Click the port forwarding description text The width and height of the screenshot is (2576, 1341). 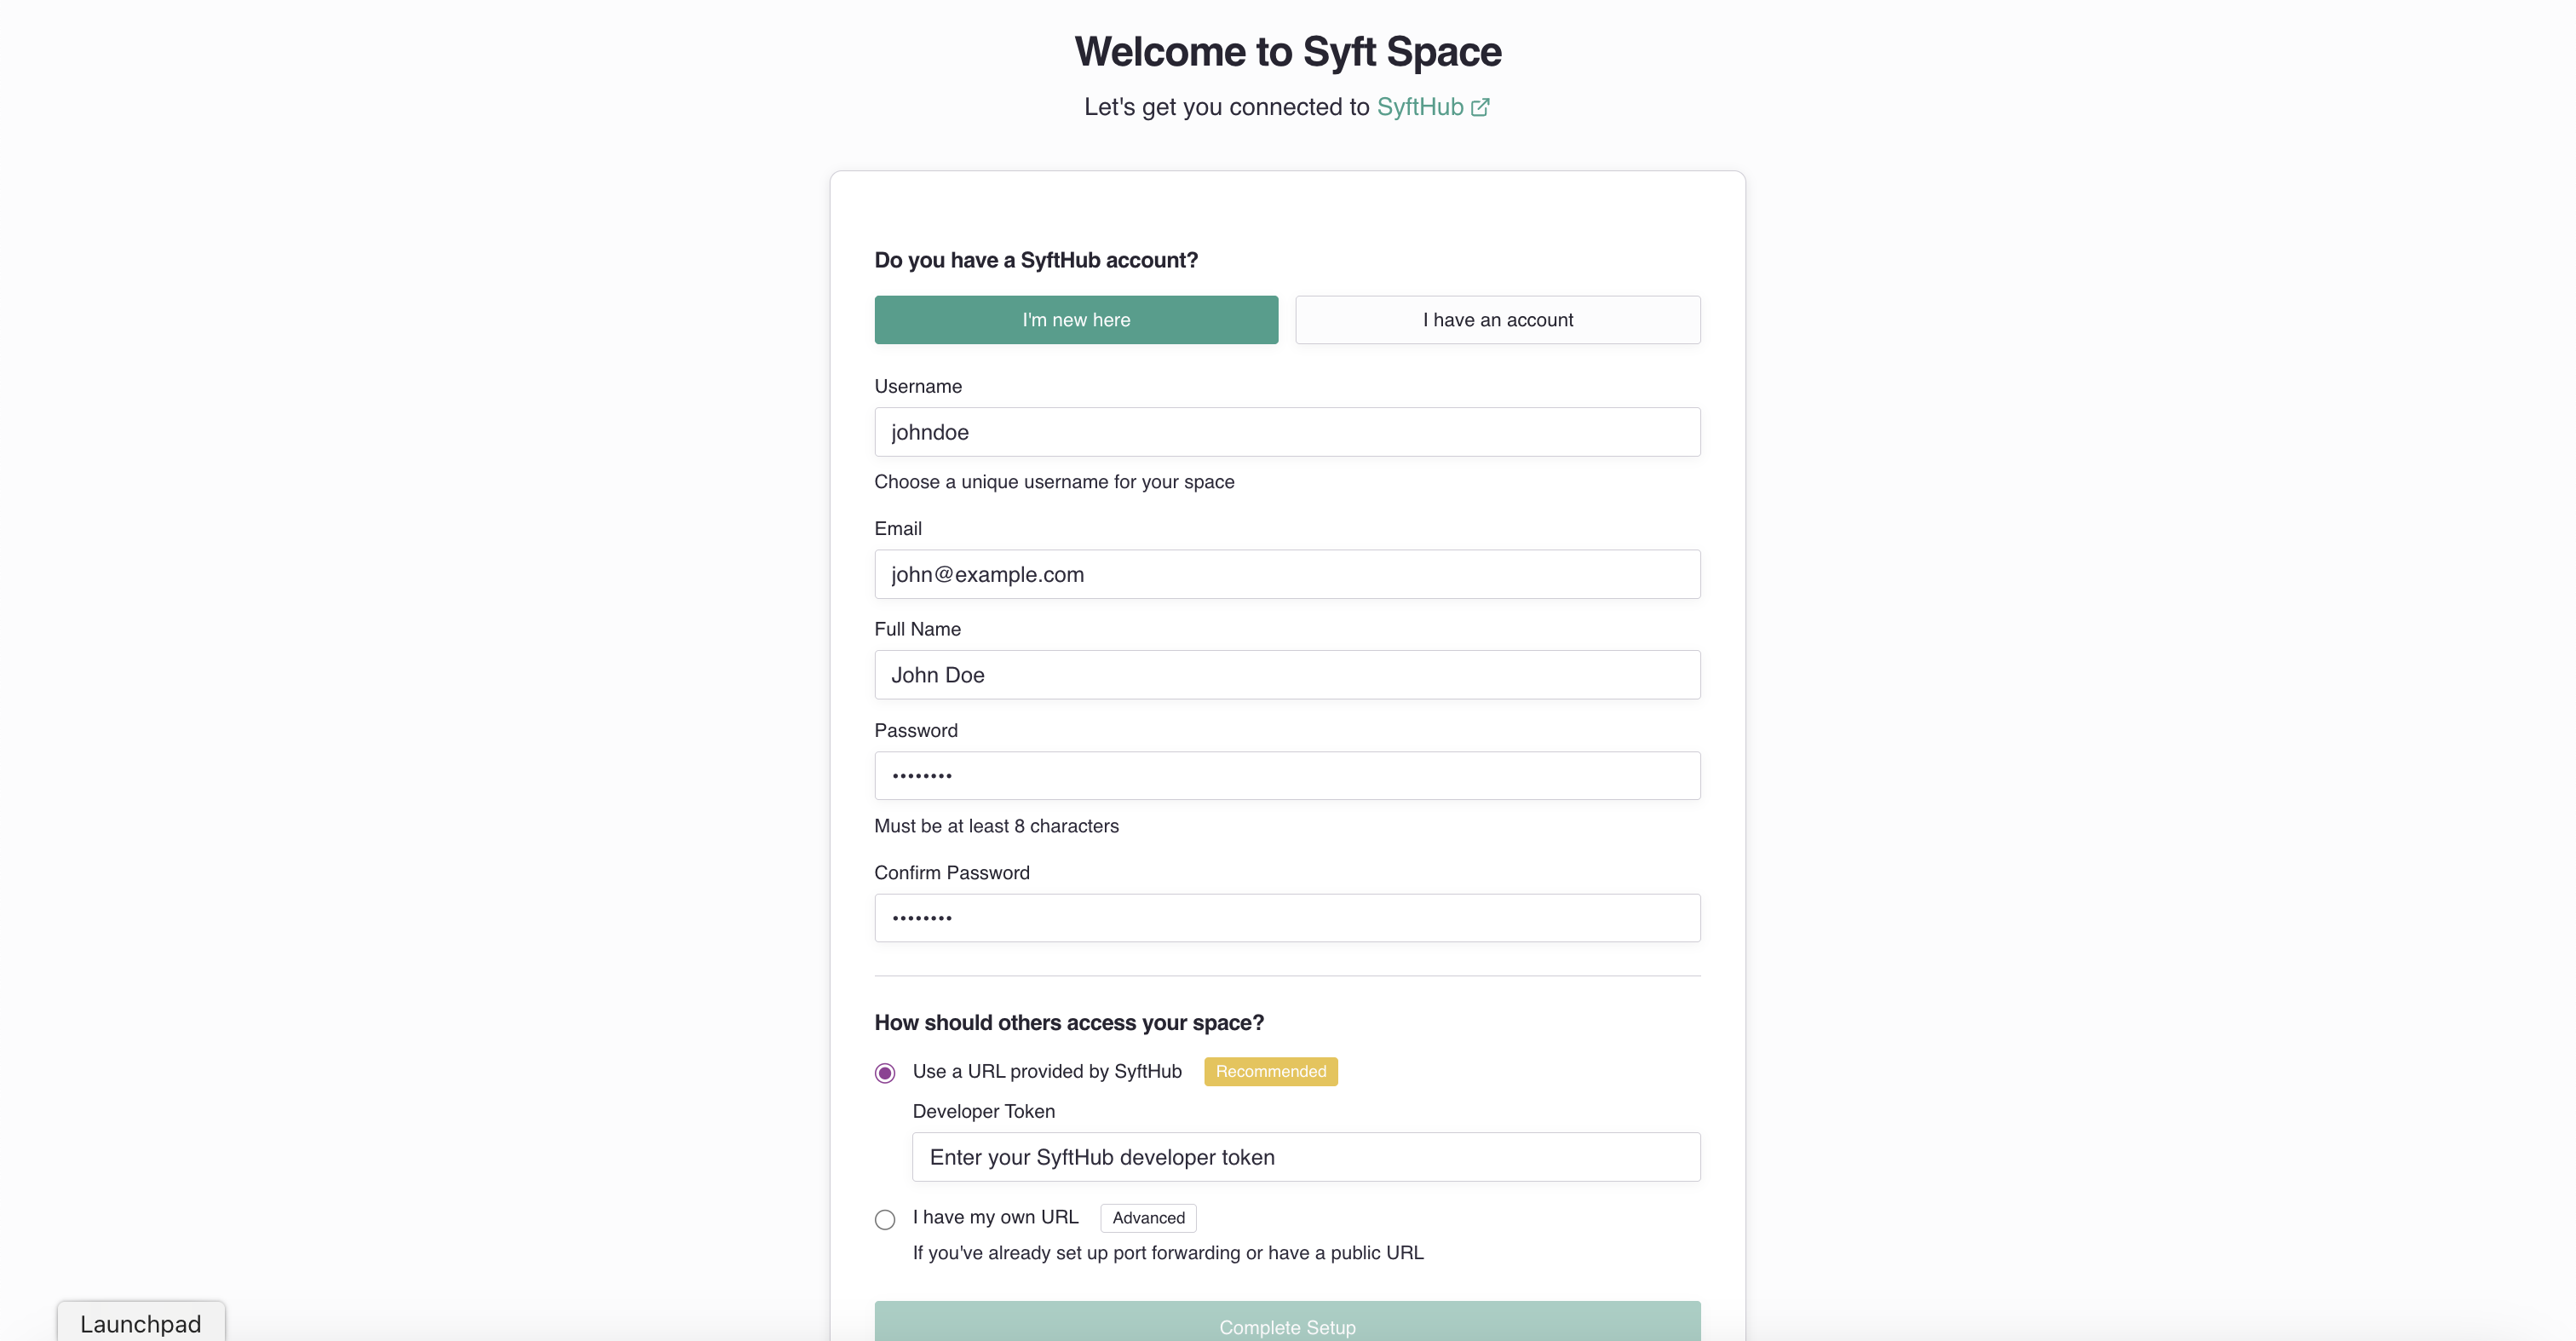coord(1168,1253)
